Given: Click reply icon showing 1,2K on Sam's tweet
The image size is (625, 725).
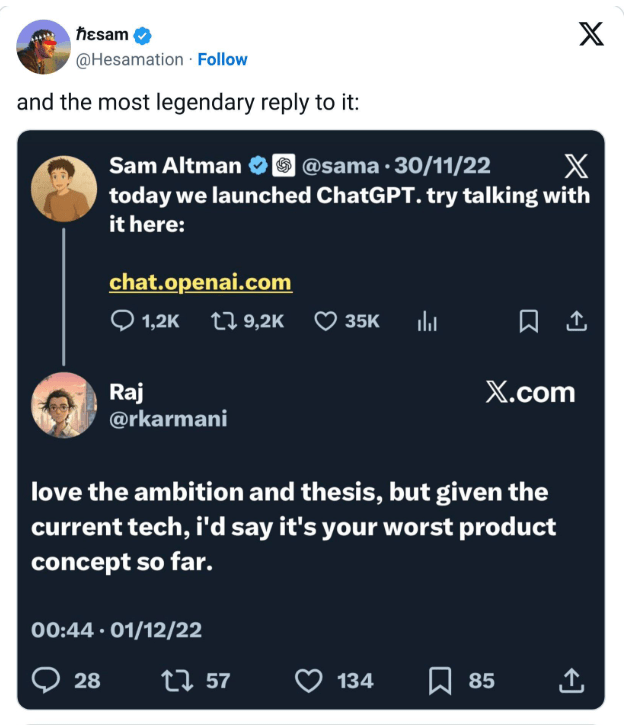Looking at the screenshot, I should click(121, 321).
